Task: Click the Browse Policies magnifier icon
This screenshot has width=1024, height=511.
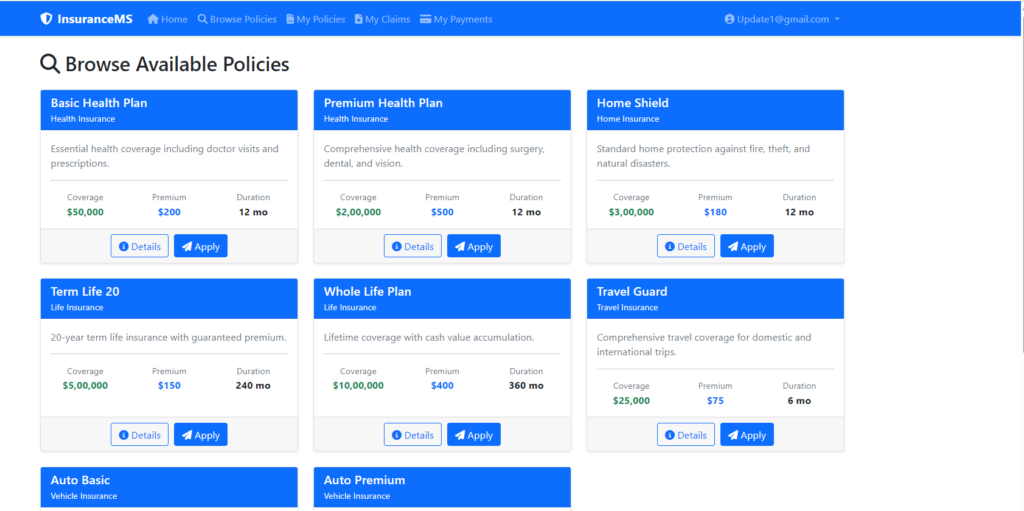Action: pyautogui.click(x=202, y=19)
